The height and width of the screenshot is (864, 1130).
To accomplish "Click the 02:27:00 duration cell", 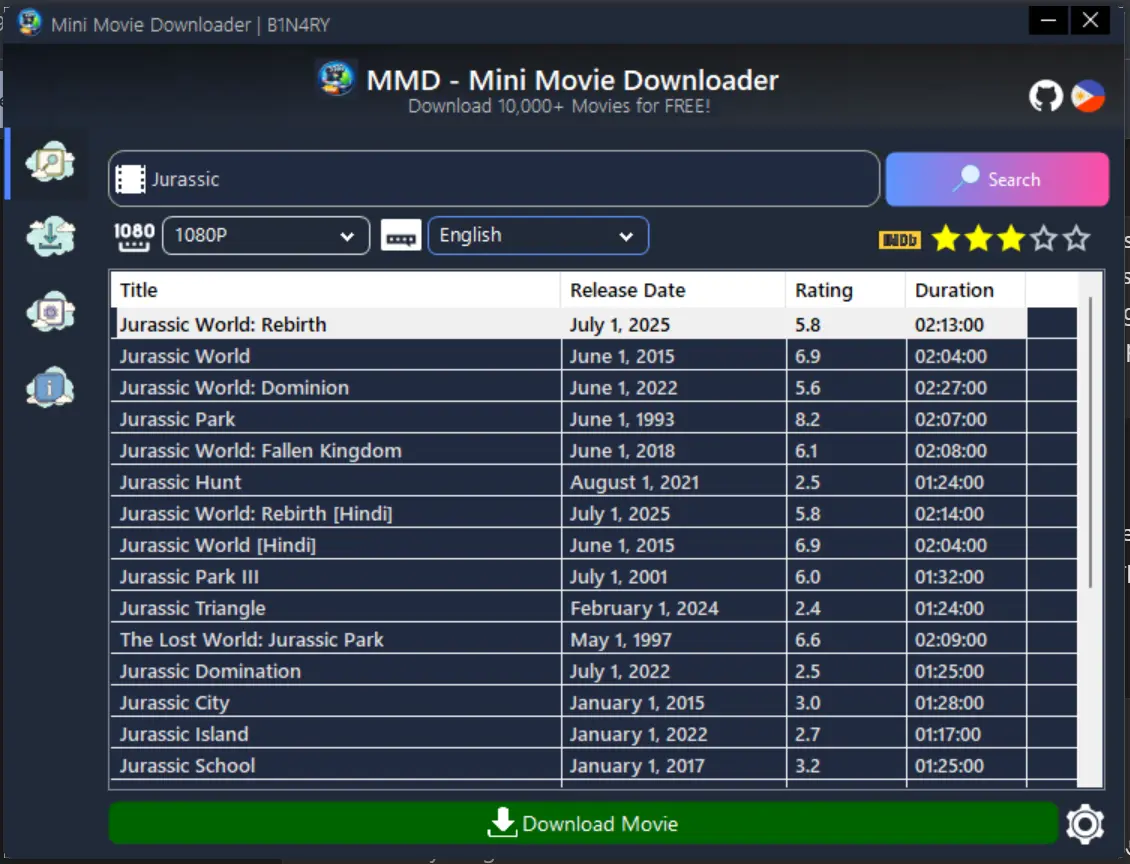I will click(x=966, y=388).
